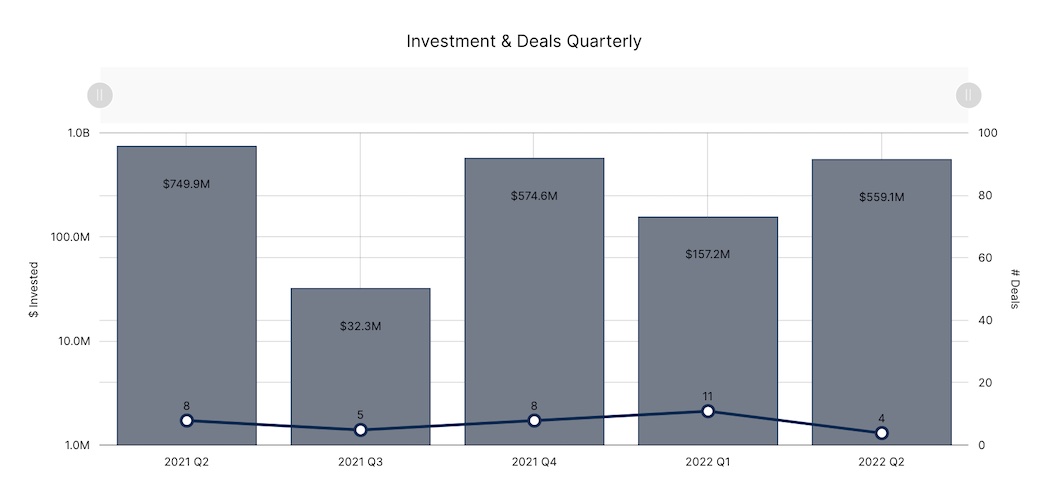Click the $559.1M bar value label

point(881,197)
